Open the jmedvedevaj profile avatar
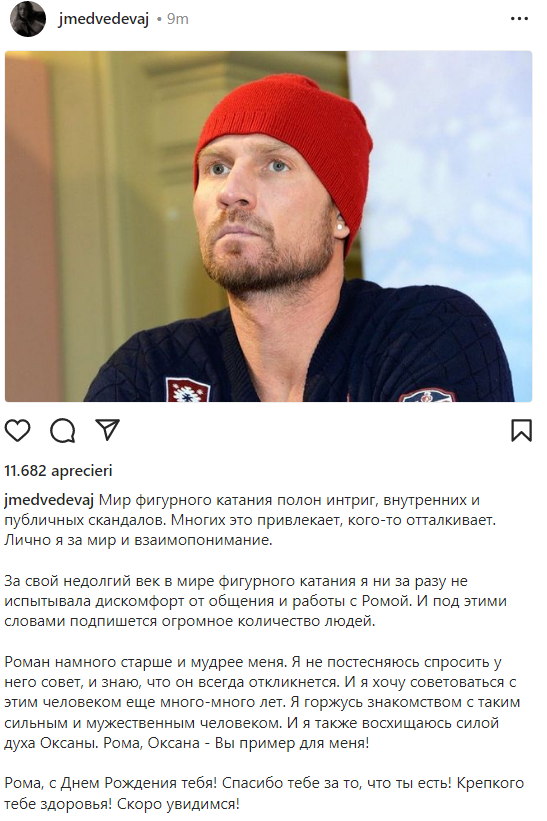 click(x=28, y=19)
